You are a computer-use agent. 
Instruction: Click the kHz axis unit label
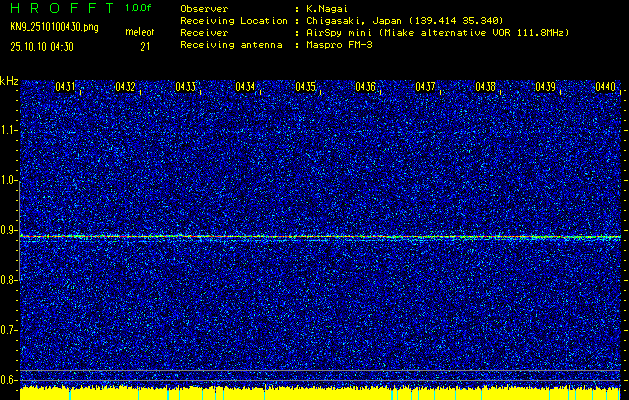coord(9,80)
